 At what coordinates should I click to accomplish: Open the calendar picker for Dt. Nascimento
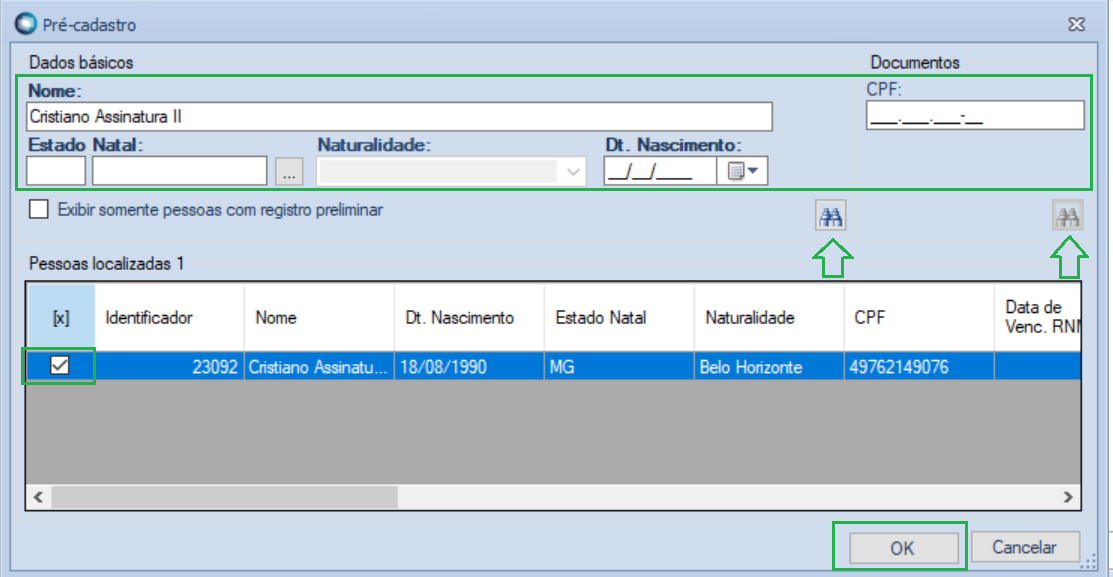pyautogui.click(x=742, y=171)
